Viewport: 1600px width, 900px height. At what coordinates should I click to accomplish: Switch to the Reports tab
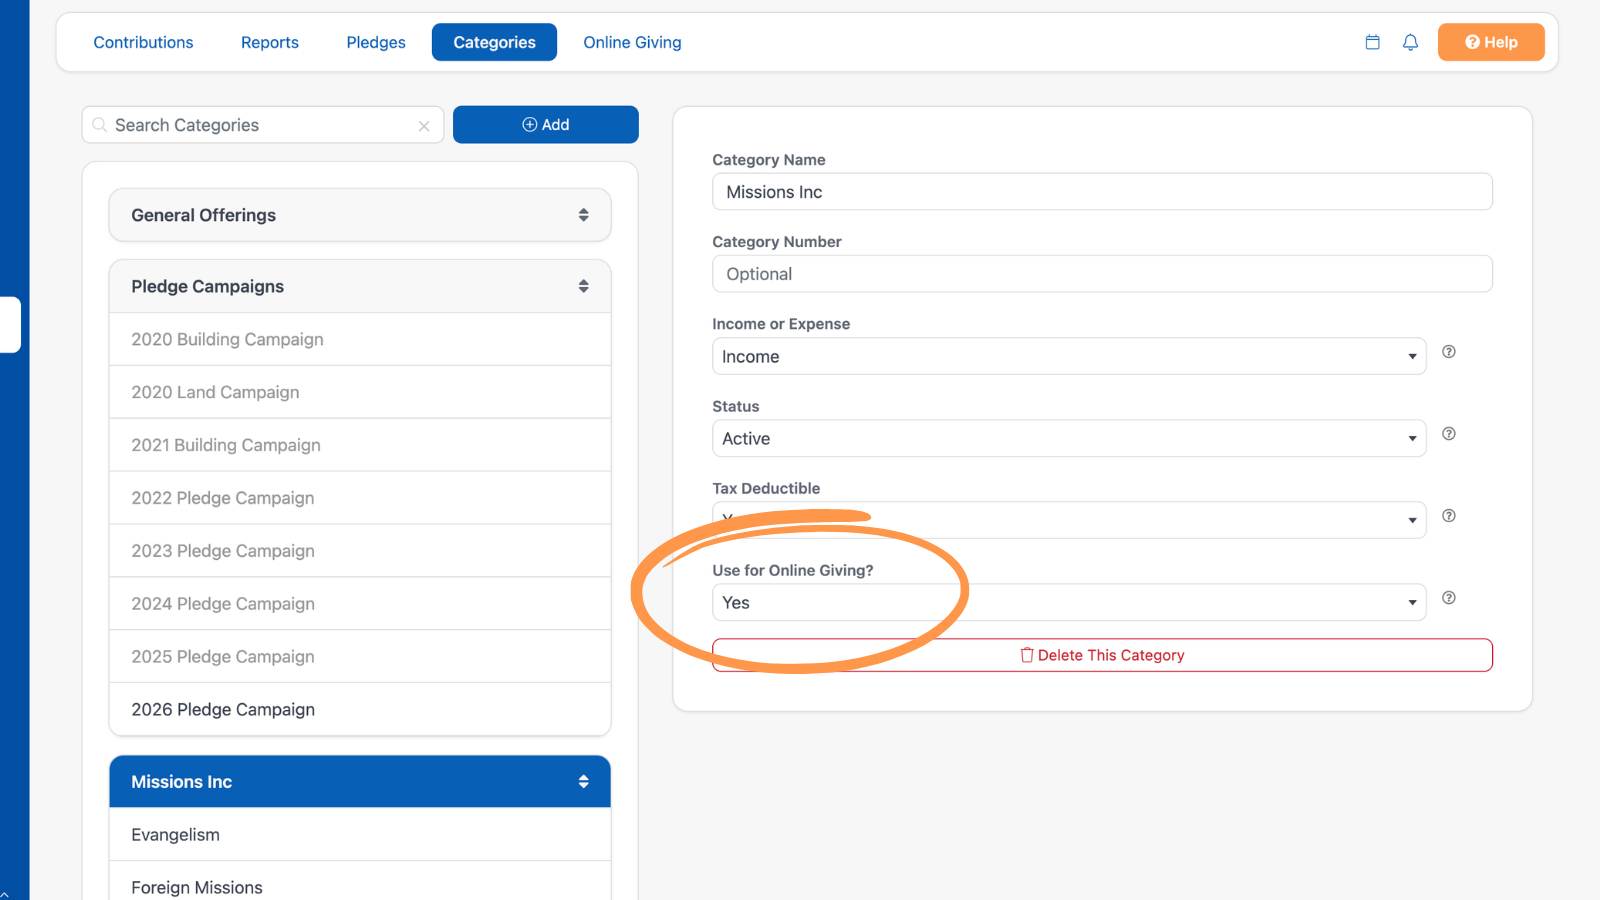(x=270, y=42)
